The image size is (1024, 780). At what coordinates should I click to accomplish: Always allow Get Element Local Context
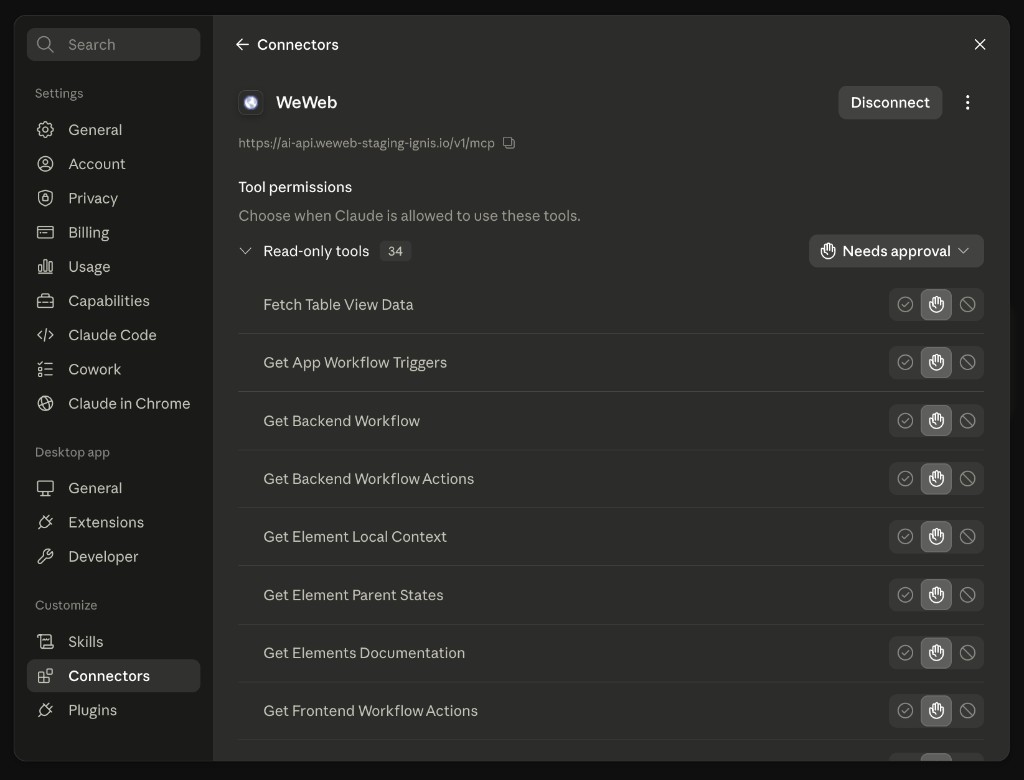click(x=904, y=536)
